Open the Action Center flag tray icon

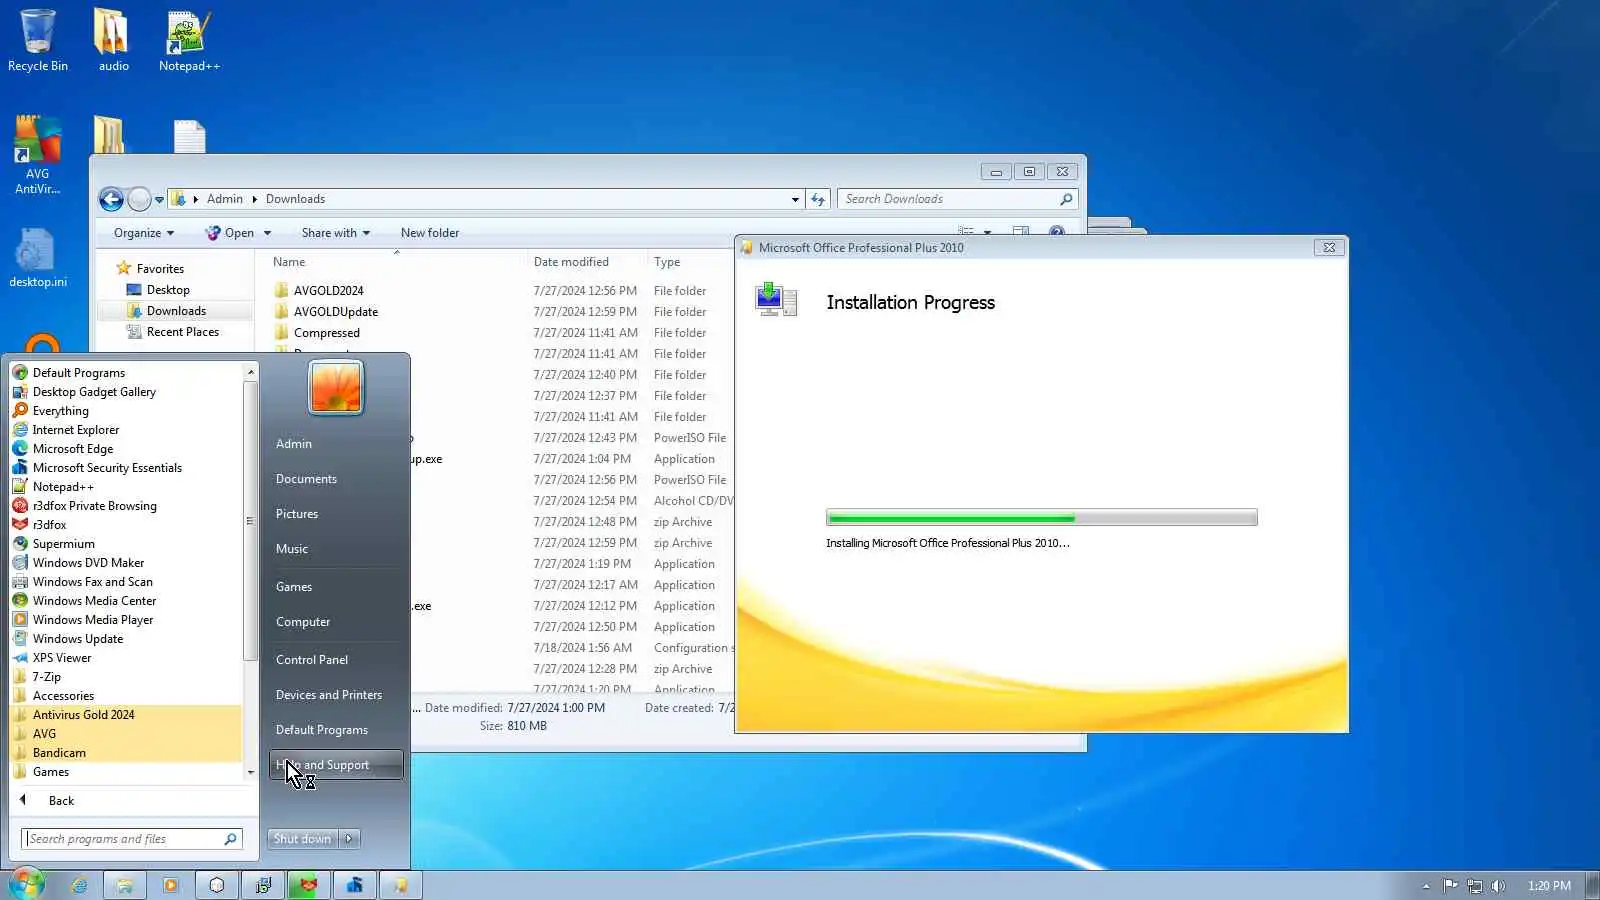[x=1450, y=885]
